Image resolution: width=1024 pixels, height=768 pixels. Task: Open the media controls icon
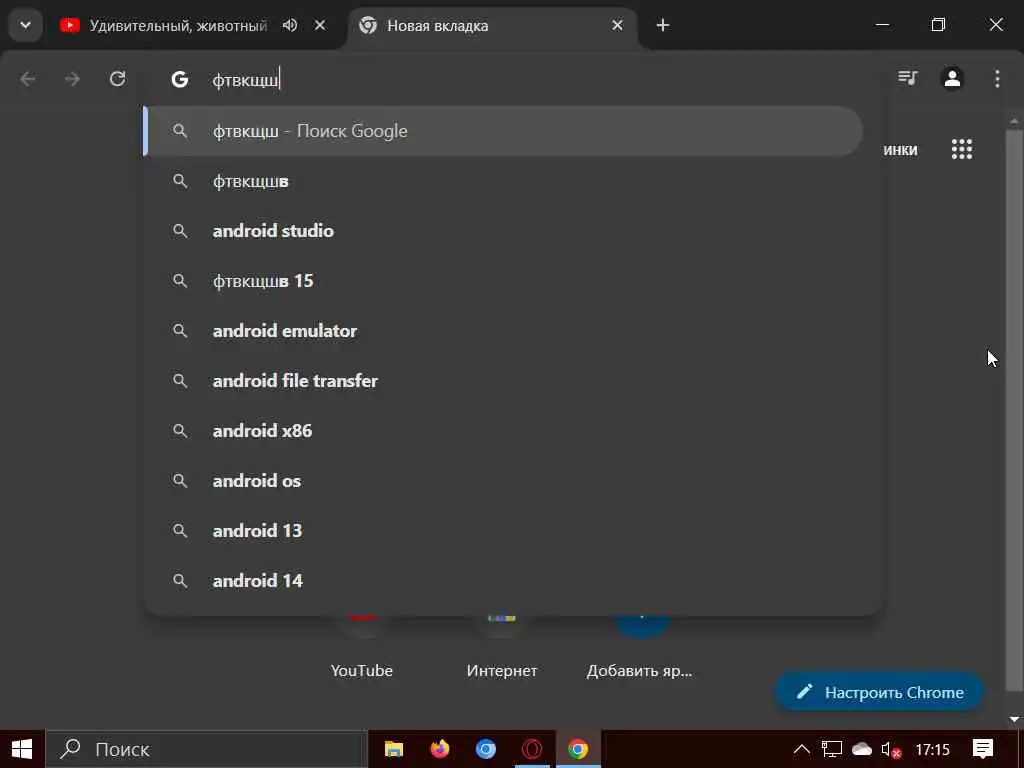[908, 78]
